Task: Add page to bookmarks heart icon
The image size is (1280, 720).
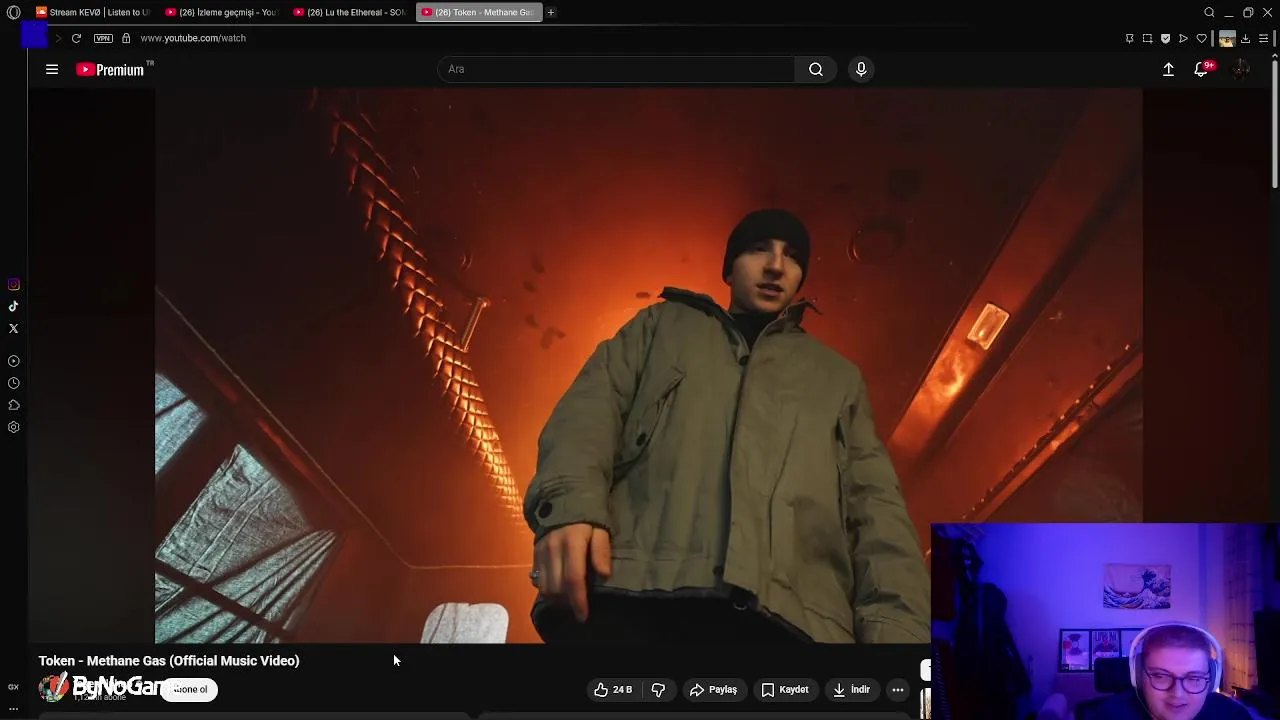Action: (x=1202, y=38)
